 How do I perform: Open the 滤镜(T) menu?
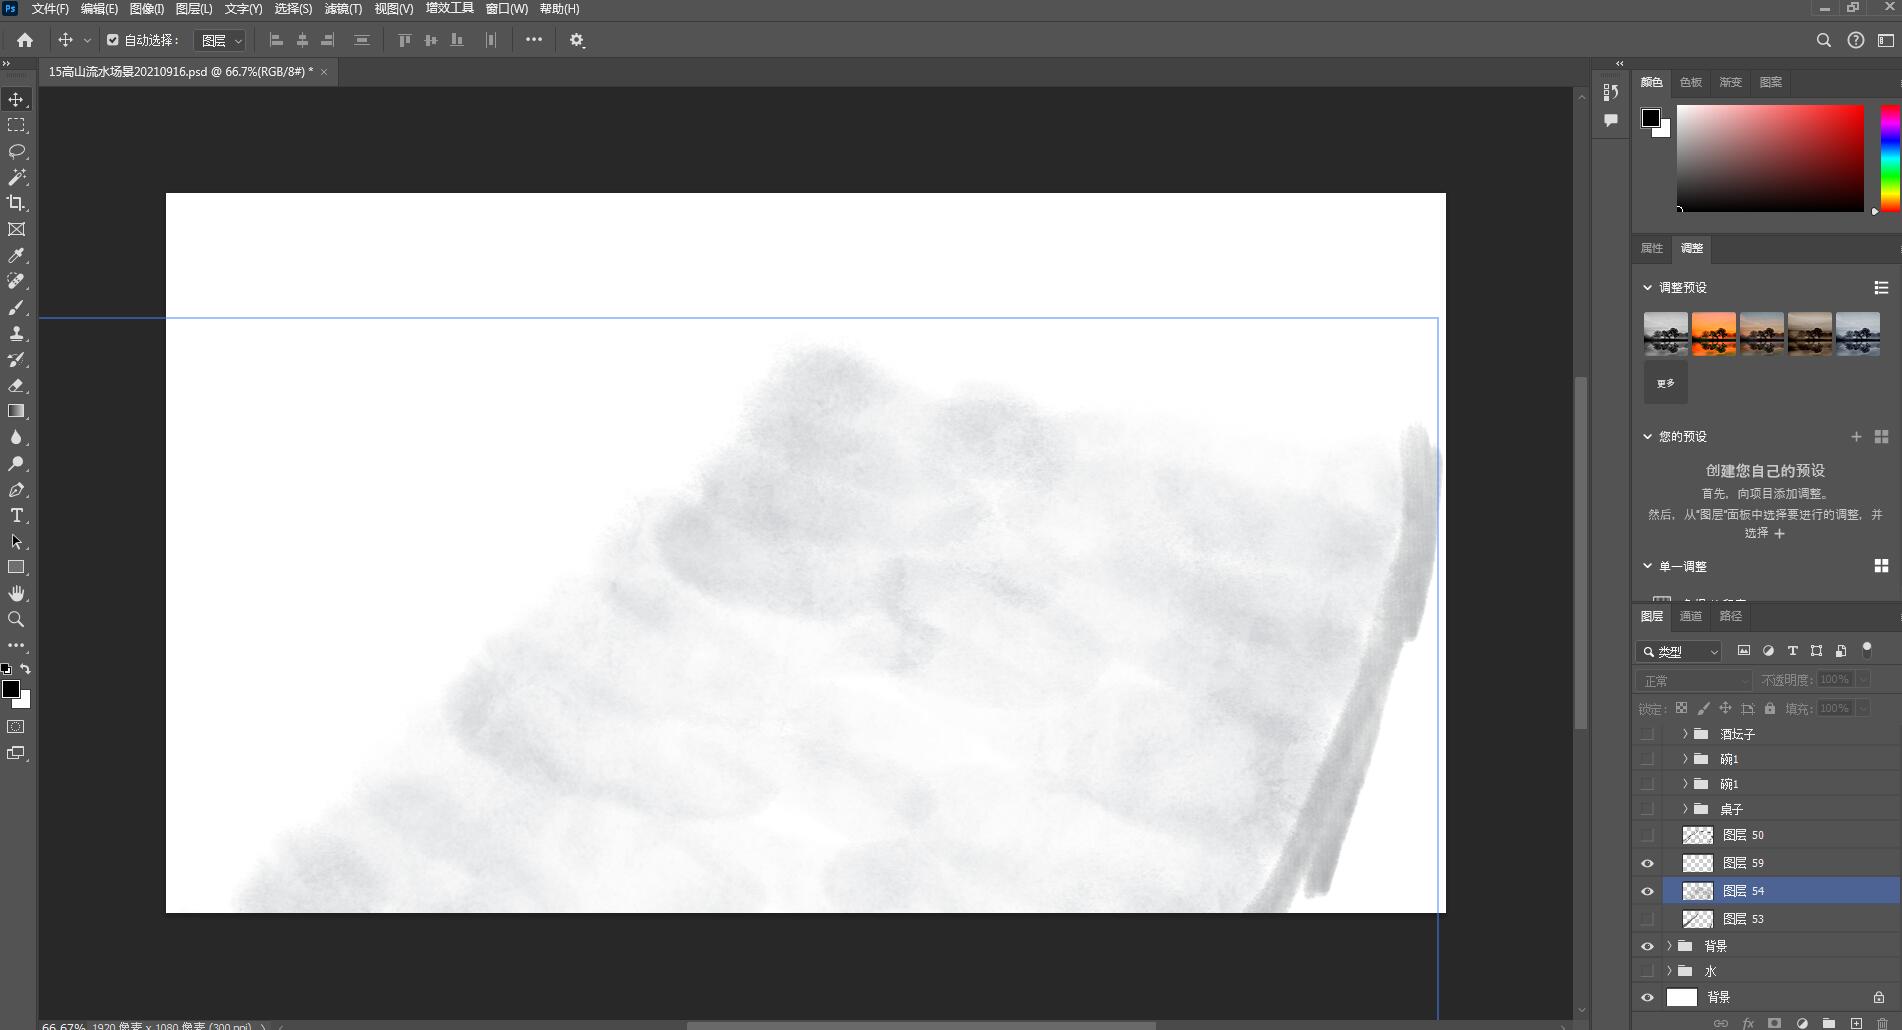point(343,9)
